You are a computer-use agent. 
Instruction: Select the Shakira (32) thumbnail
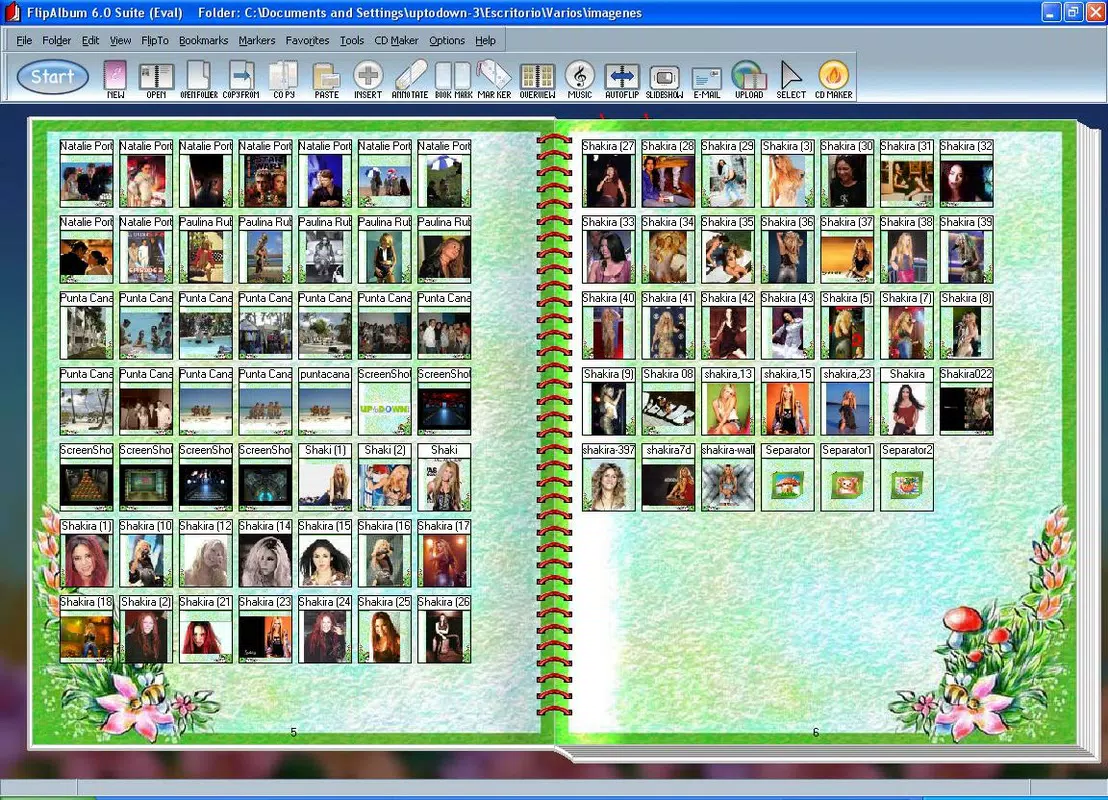[966, 173]
